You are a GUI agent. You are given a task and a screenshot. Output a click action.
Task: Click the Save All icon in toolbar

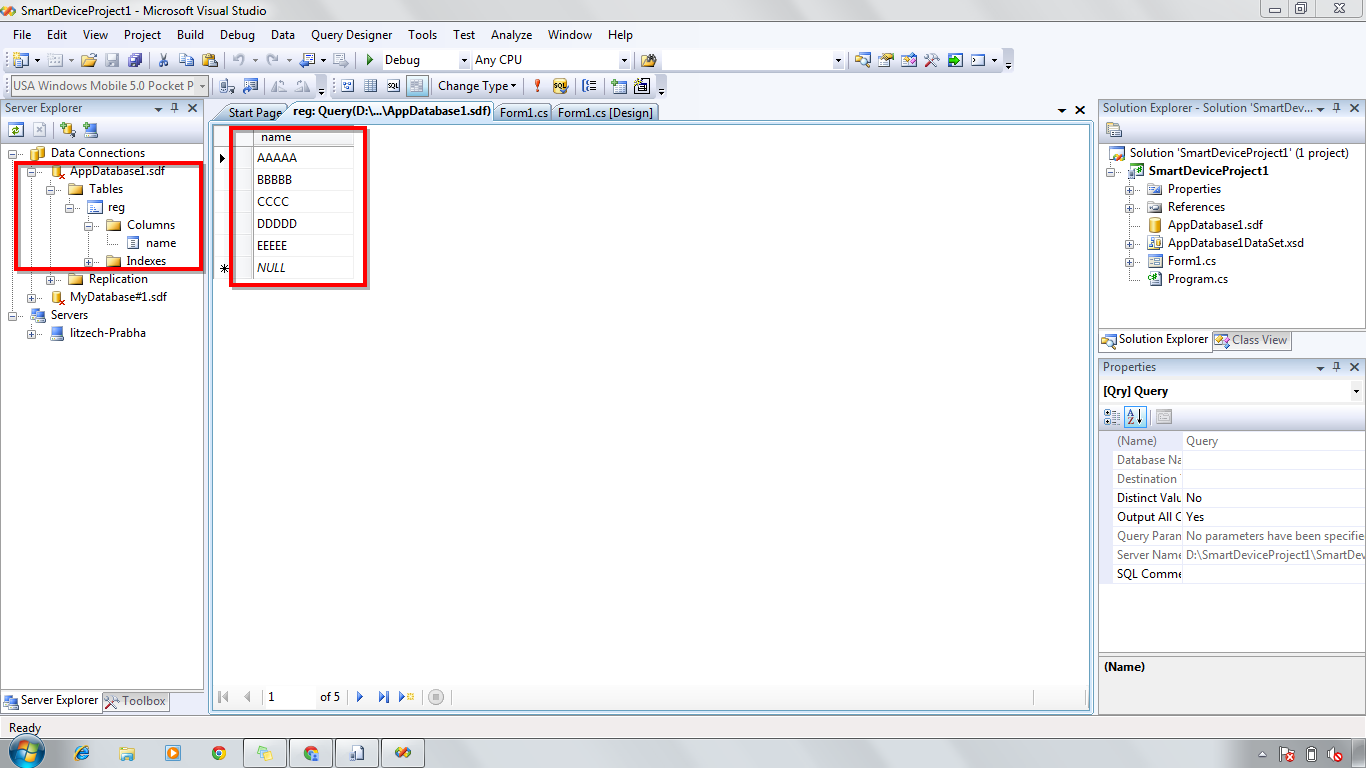click(x=135, y=60)
